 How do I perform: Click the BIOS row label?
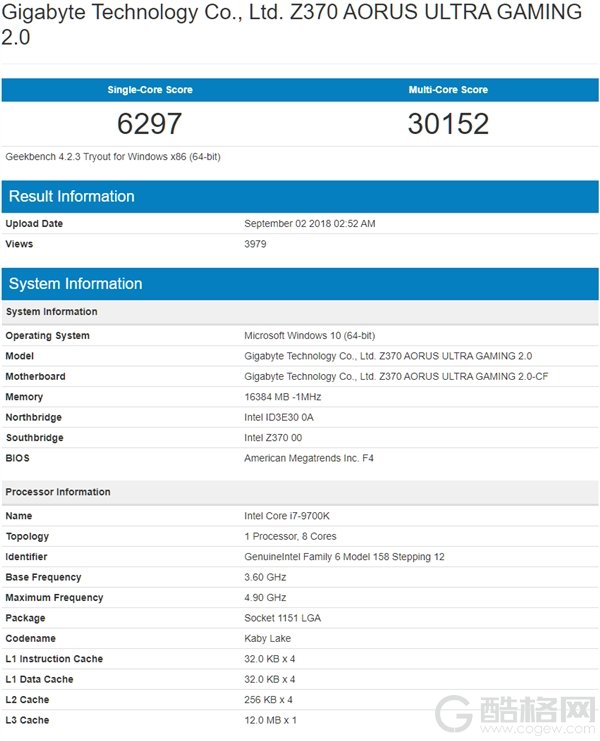[17, 458]
